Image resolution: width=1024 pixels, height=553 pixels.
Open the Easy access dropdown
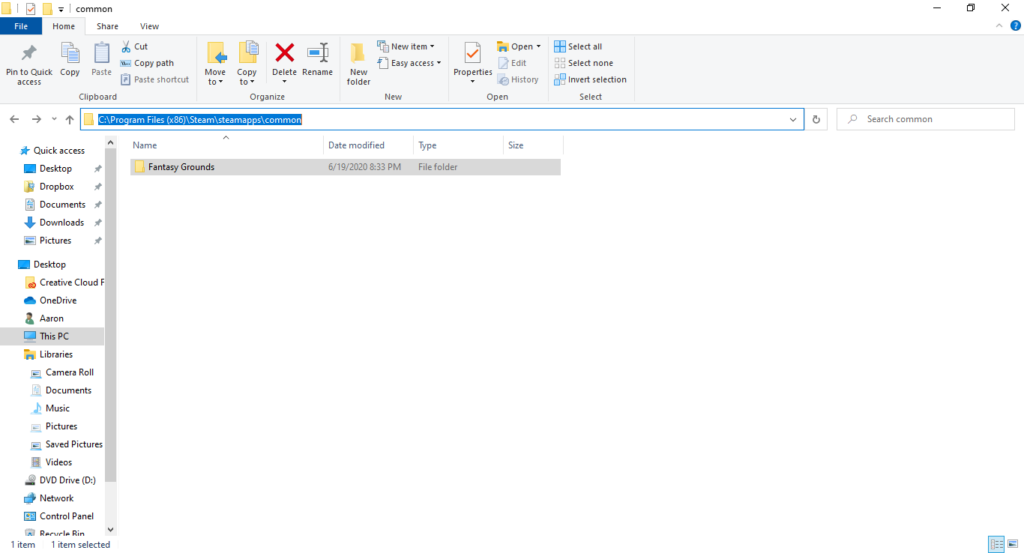(x=409, y=63)
